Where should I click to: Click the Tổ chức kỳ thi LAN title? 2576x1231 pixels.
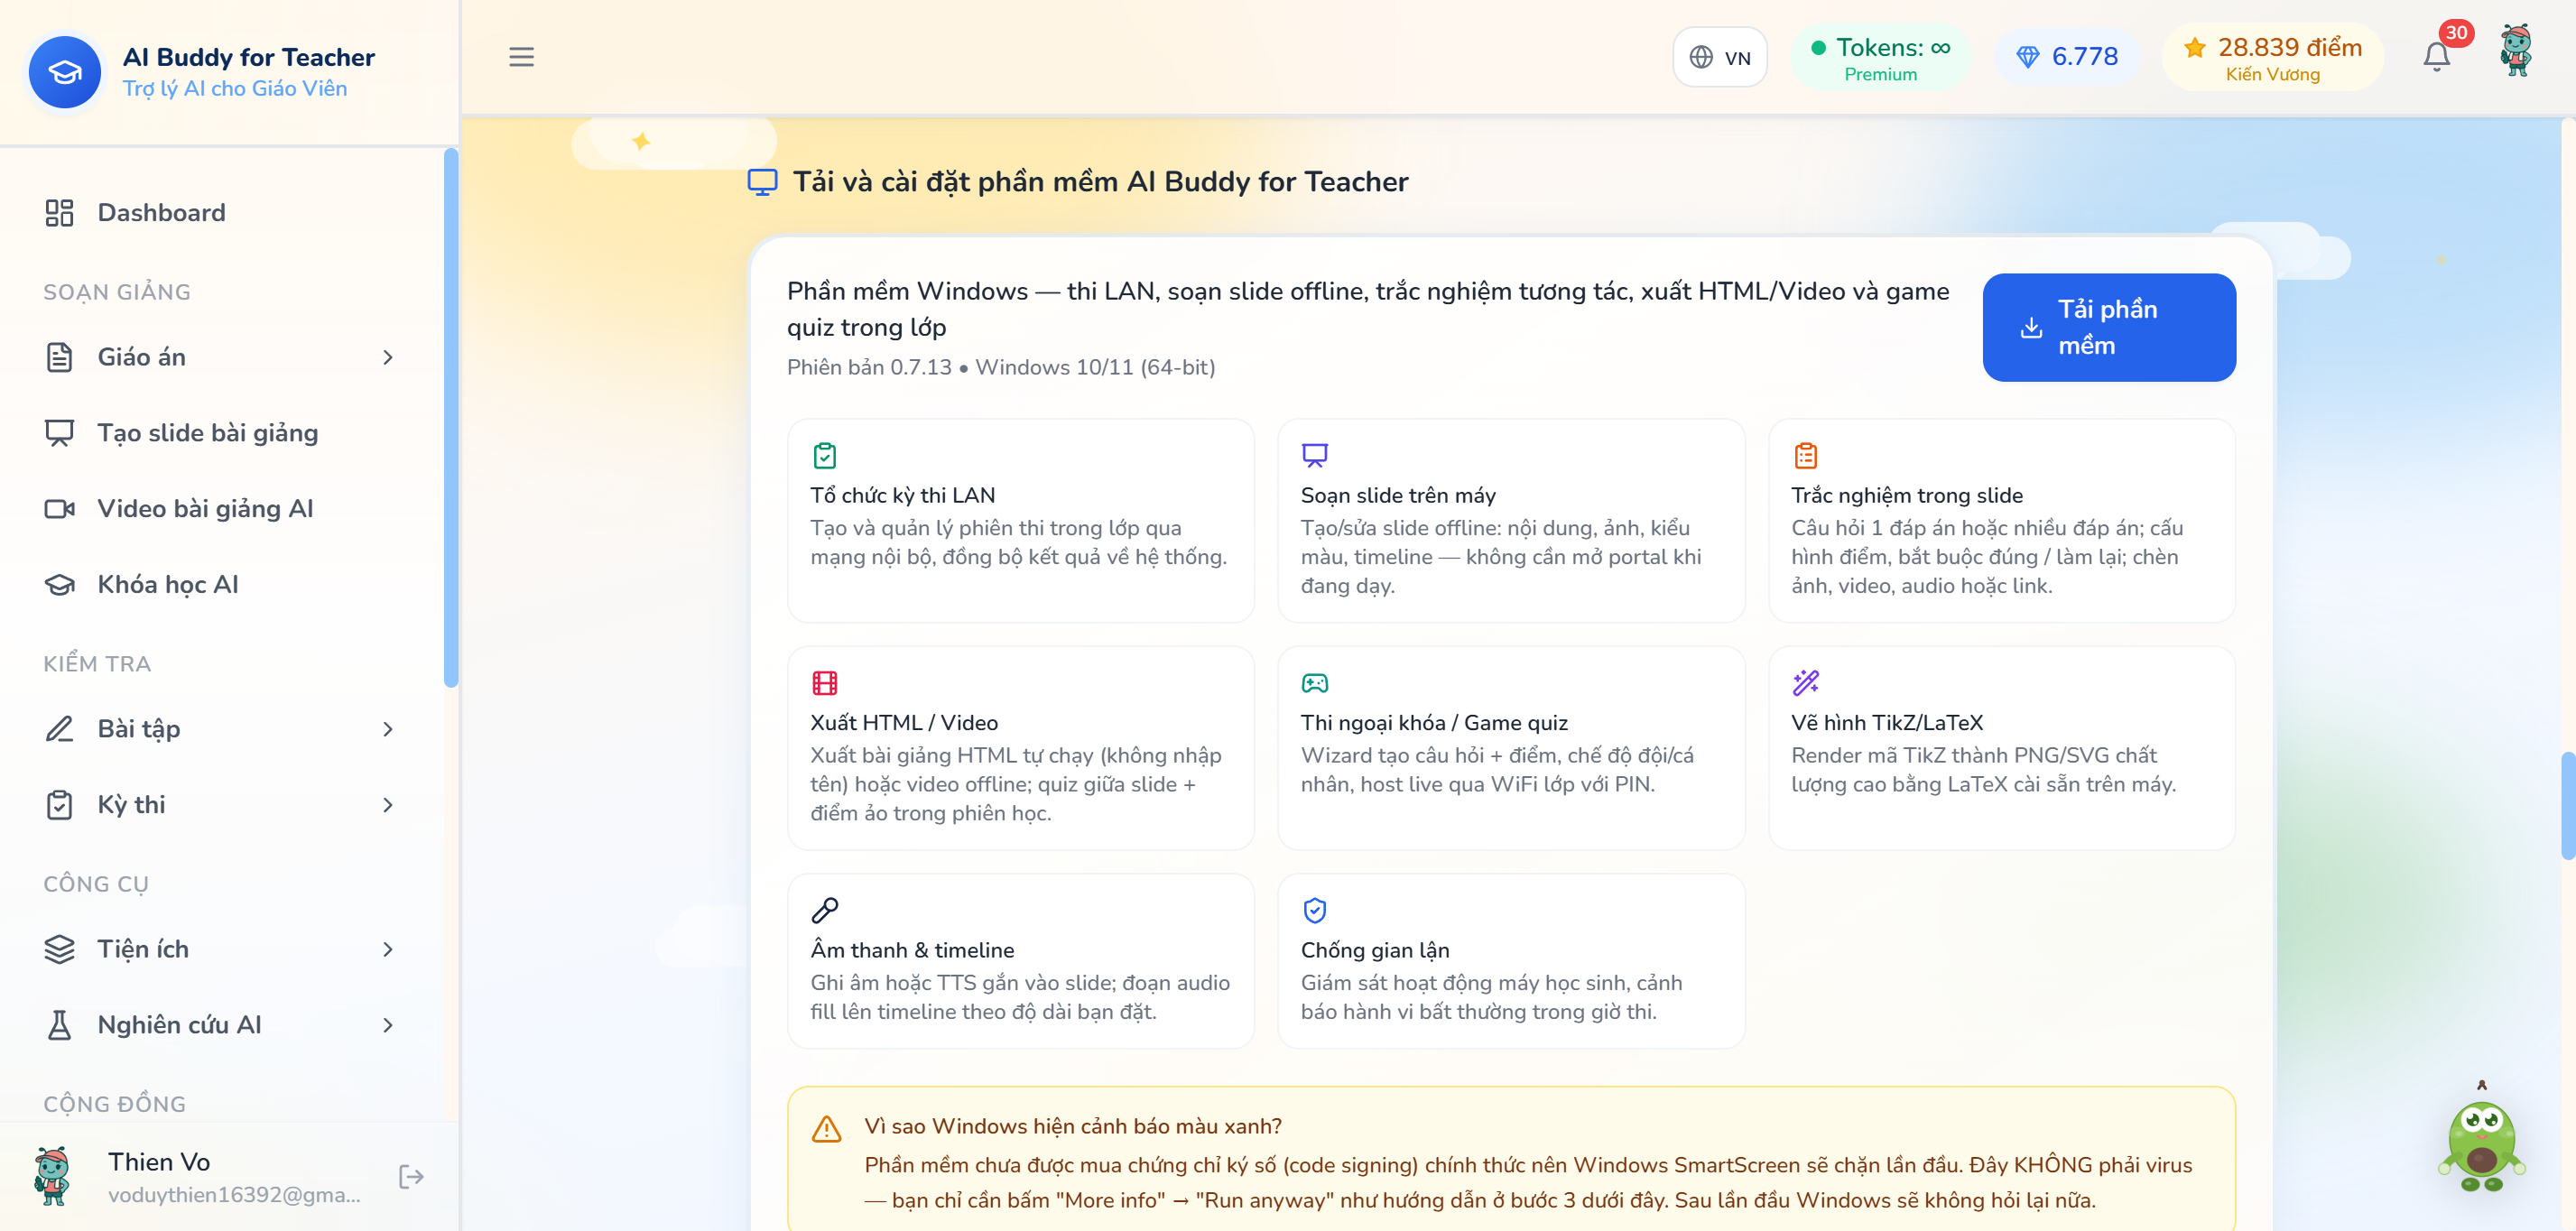902,495
